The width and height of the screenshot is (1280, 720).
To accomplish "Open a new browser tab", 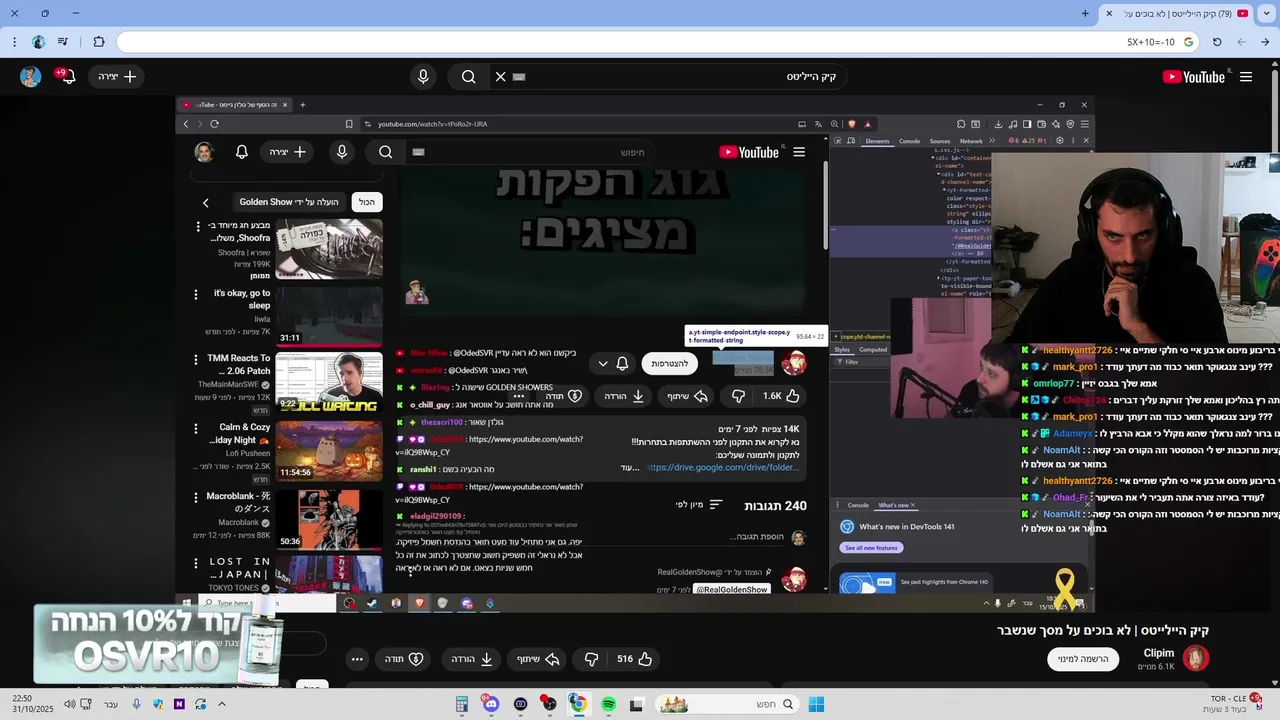I will pyautogui.click(x=1085, y=13).
